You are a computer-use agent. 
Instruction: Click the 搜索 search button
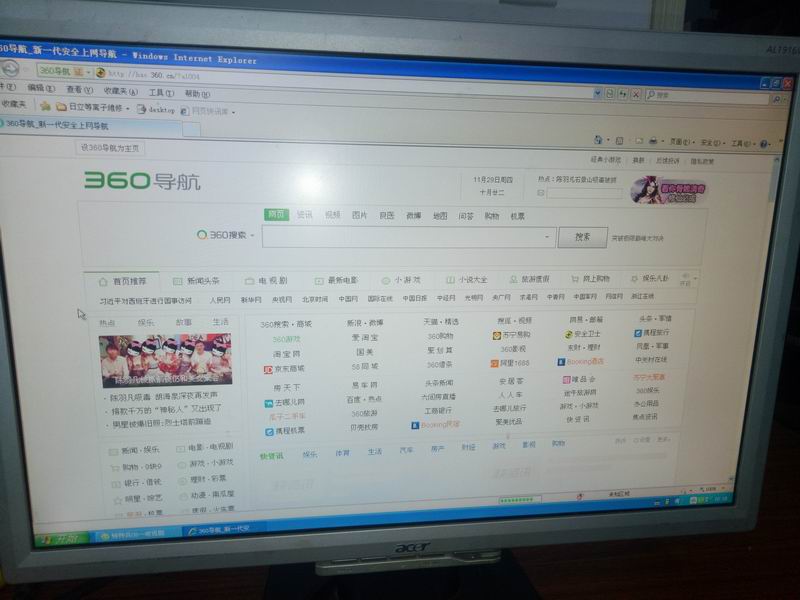(583, 237)
